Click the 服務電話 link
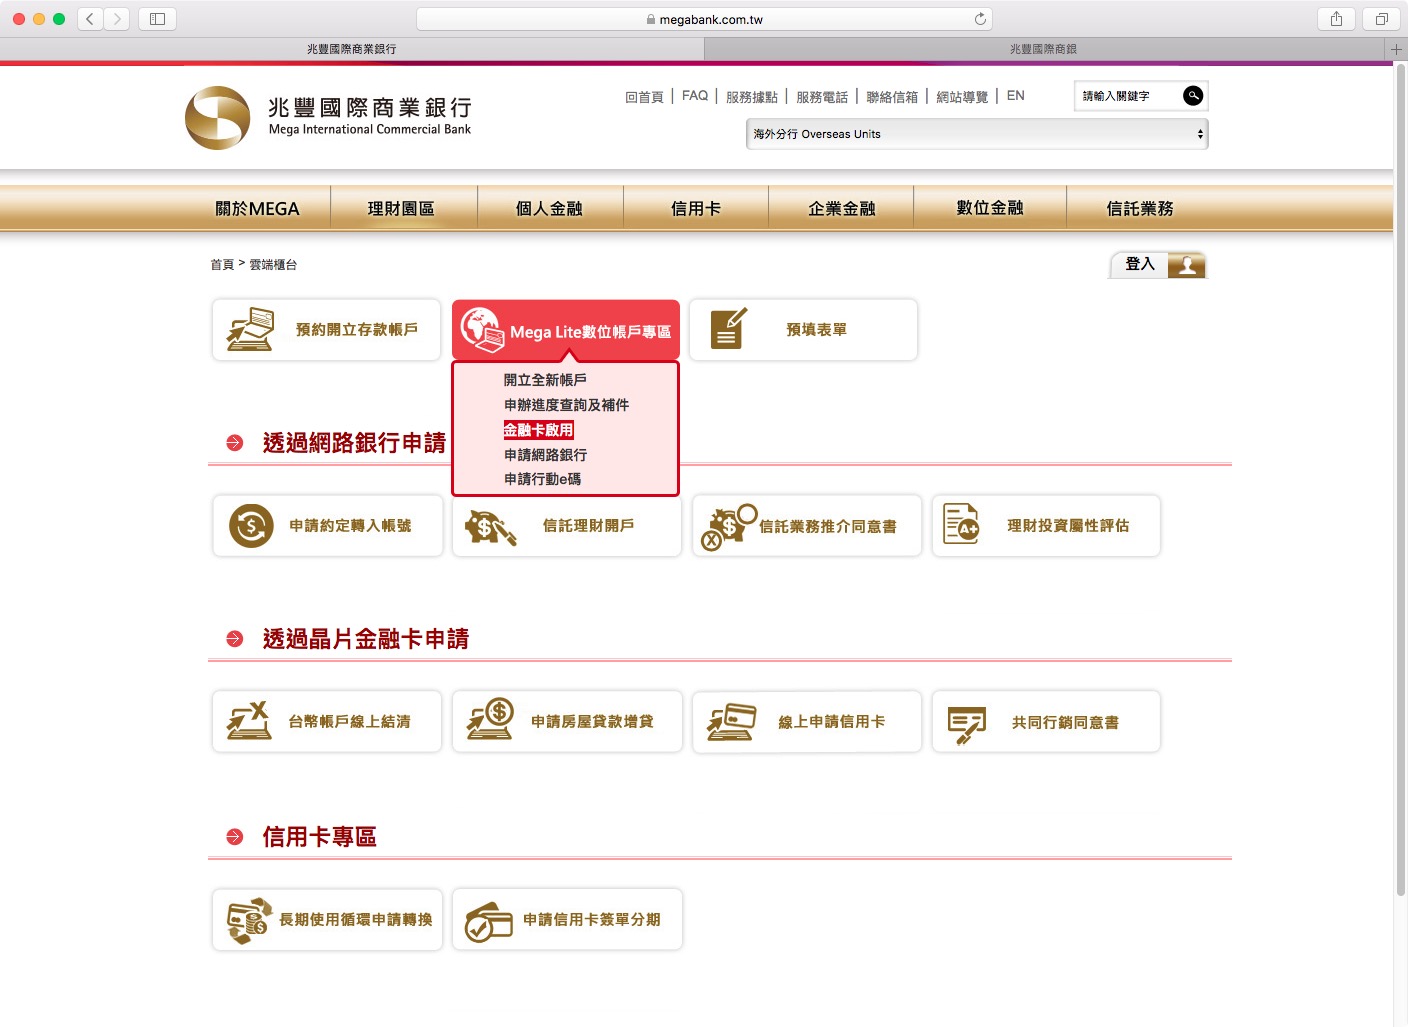 coord(822,97)
